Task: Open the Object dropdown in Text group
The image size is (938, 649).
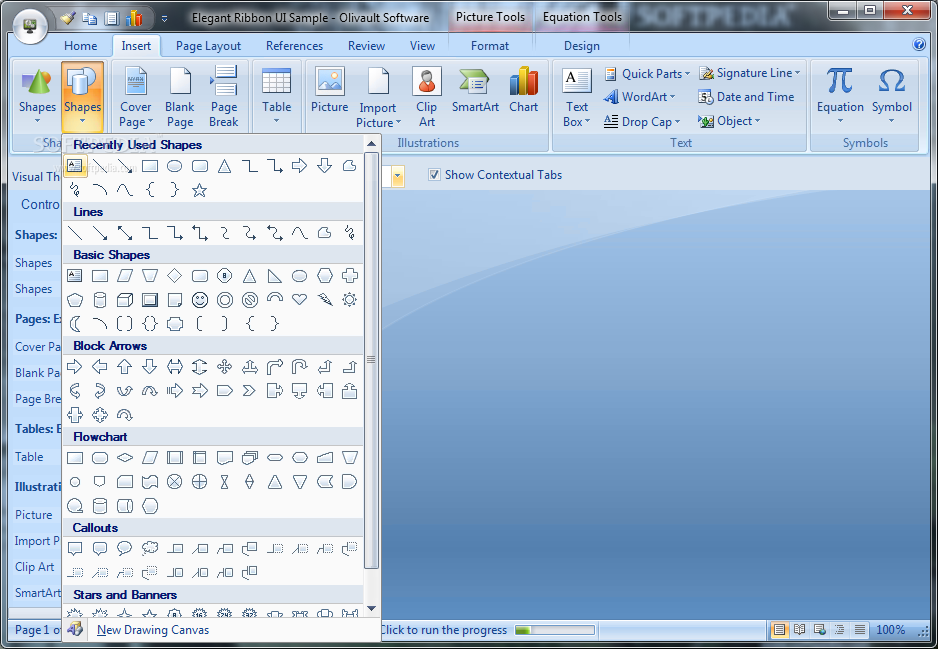Action: [729, 121]
